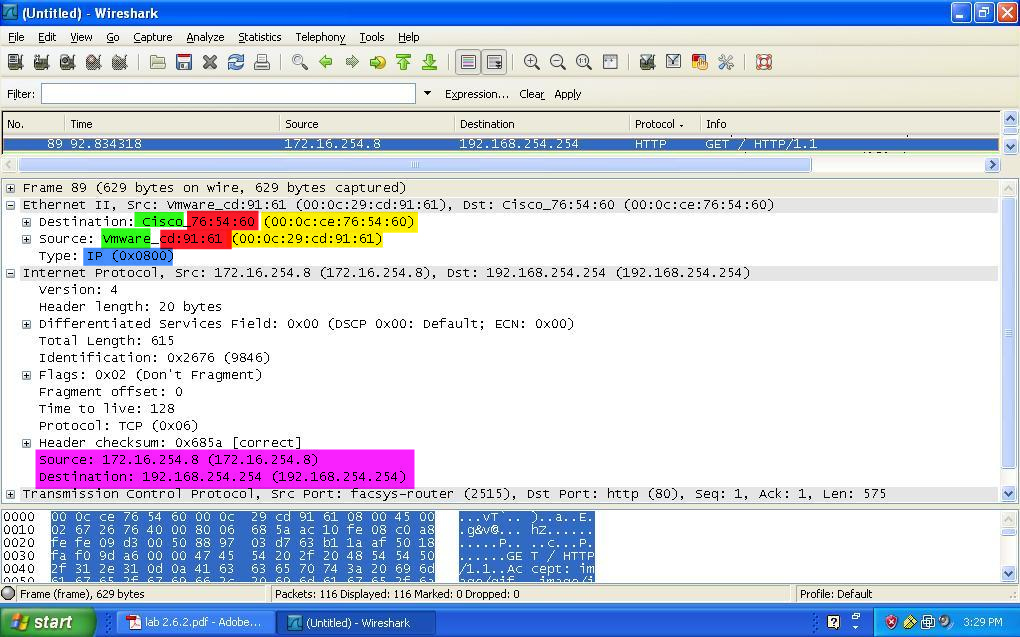This screenshot has width=1020, height=637.
Task: Select the Time to live: 128 line
Action: click(x=107, y=409)
